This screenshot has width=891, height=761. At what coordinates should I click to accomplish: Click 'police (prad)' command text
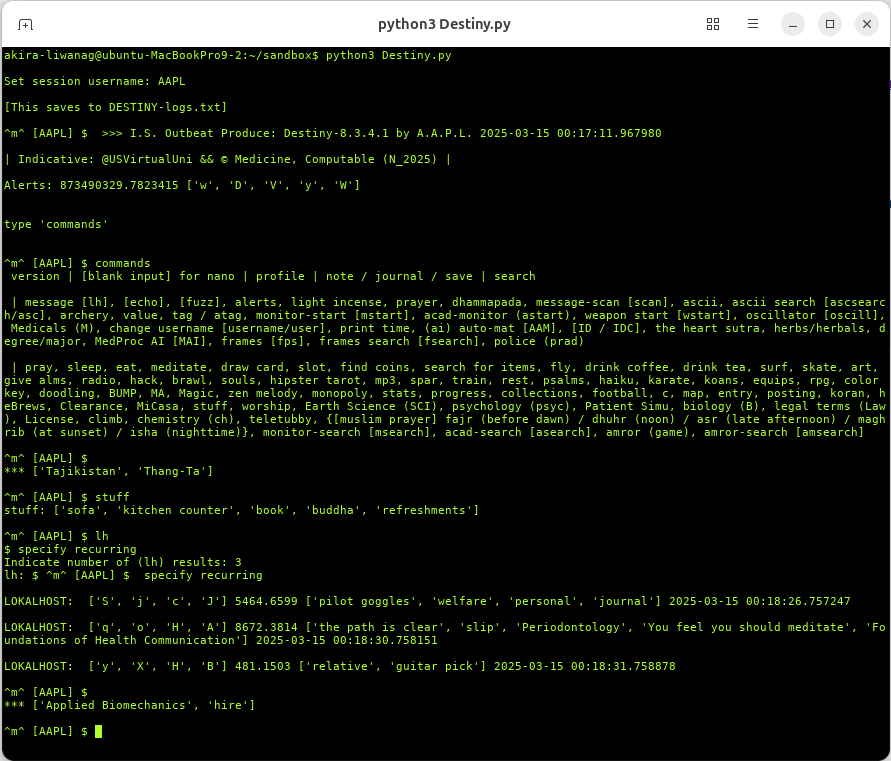tap(539, 342)
